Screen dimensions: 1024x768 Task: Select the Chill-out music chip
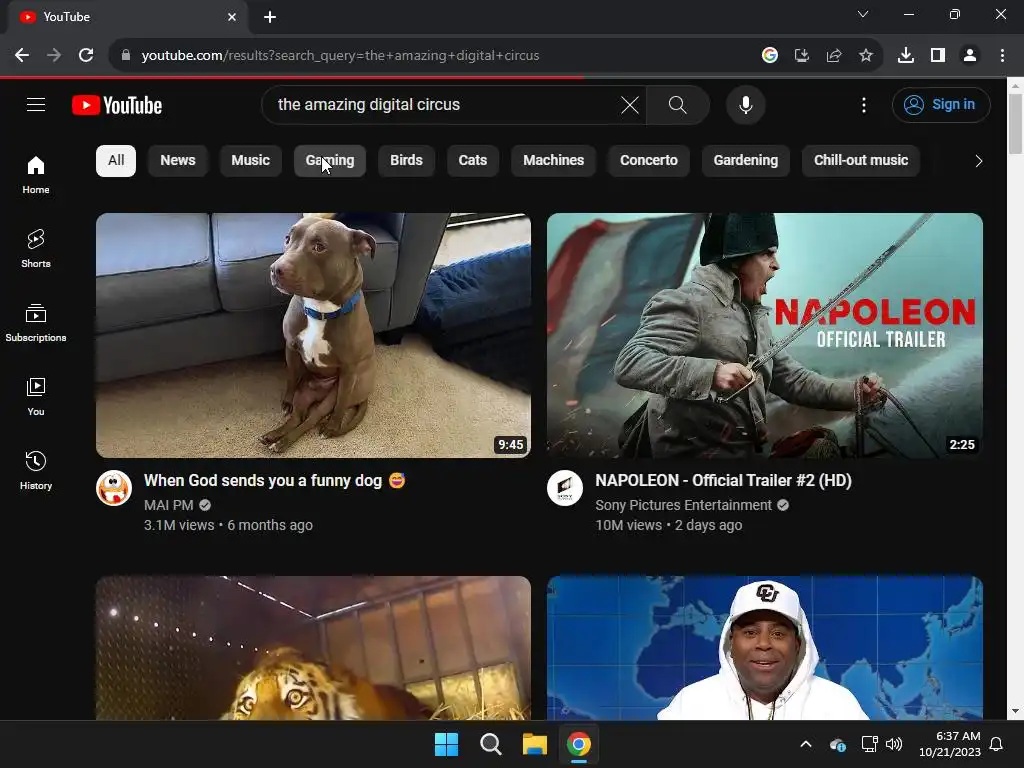coord(861,161)
